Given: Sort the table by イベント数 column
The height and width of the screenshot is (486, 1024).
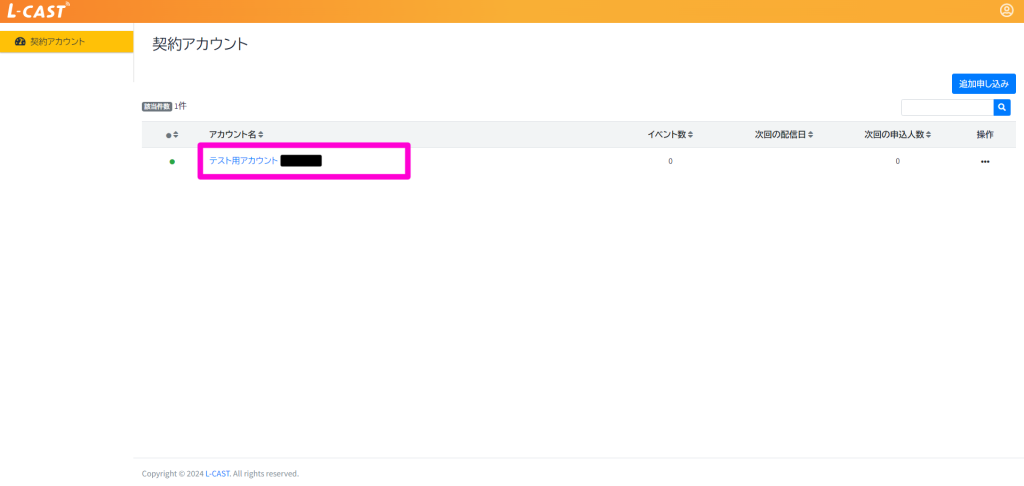Looking at the screenshot, I should (x=670, y=135).
